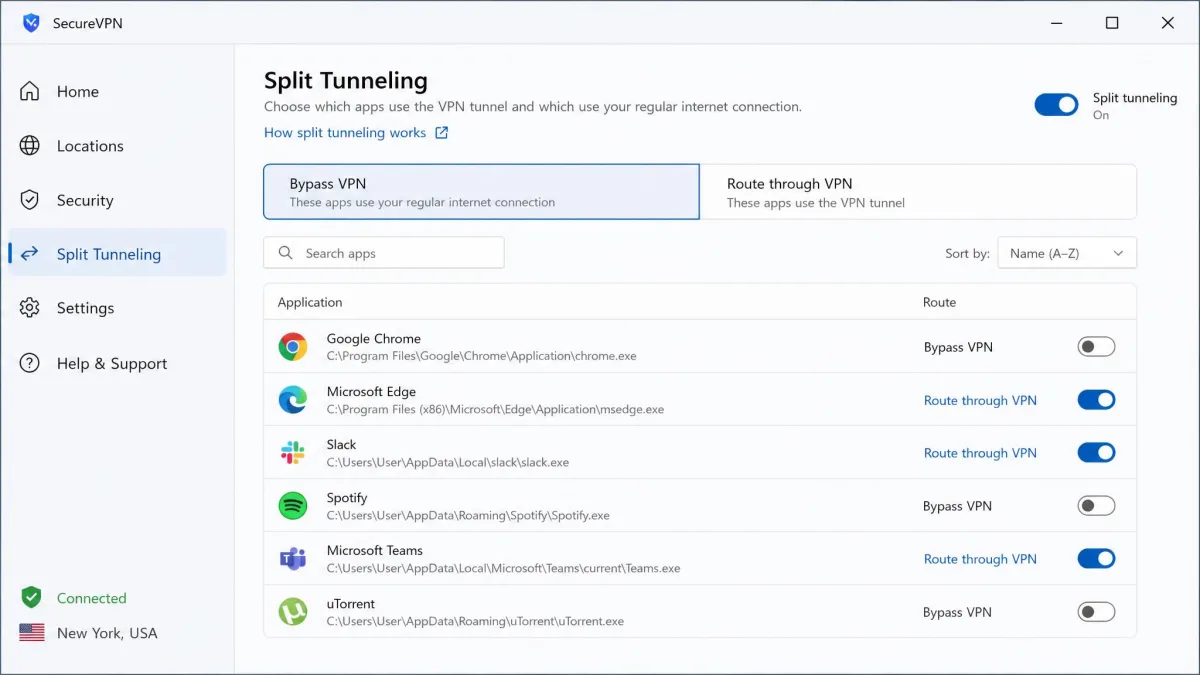1200x675 pixels.
Task: Go to the Home page
Action: tap(117, 91)
